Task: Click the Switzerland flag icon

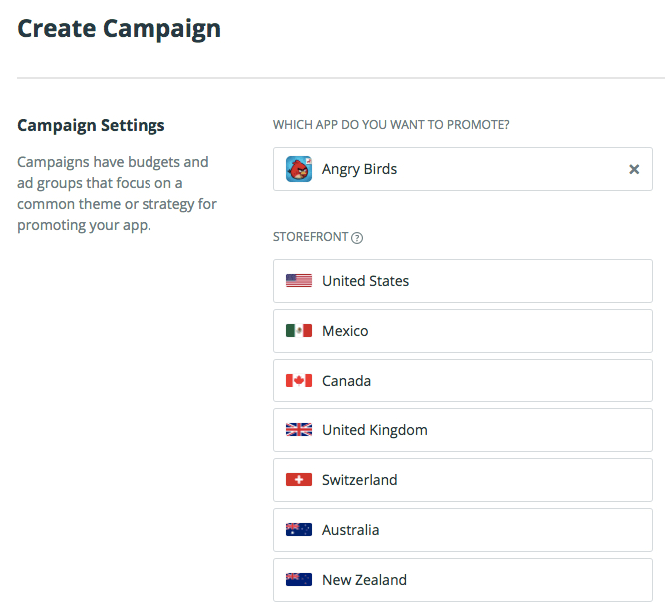Action: point(299,480)
